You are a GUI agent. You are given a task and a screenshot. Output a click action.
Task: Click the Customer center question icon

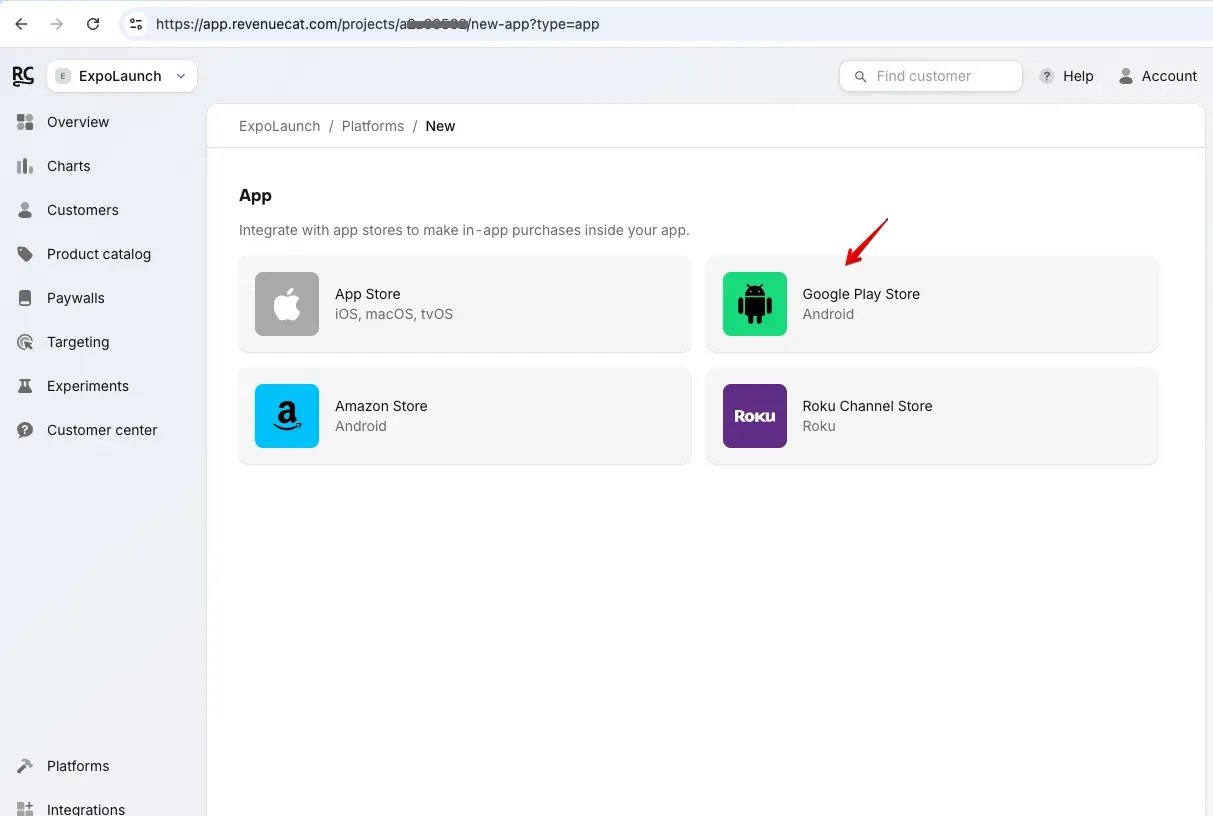coord(26,430)
